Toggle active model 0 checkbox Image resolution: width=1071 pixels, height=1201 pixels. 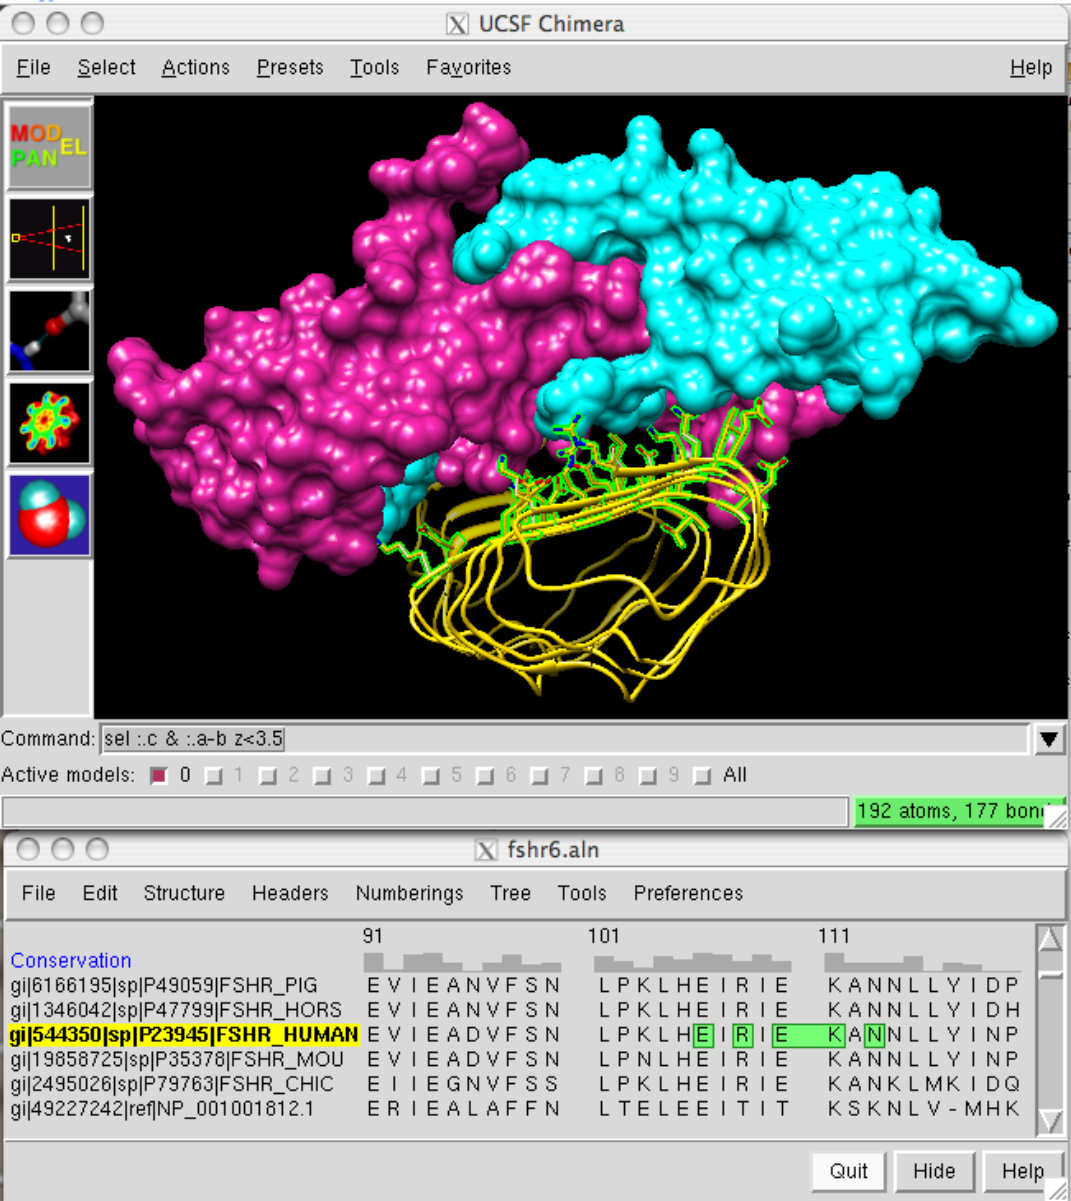(x=158, y=776)
